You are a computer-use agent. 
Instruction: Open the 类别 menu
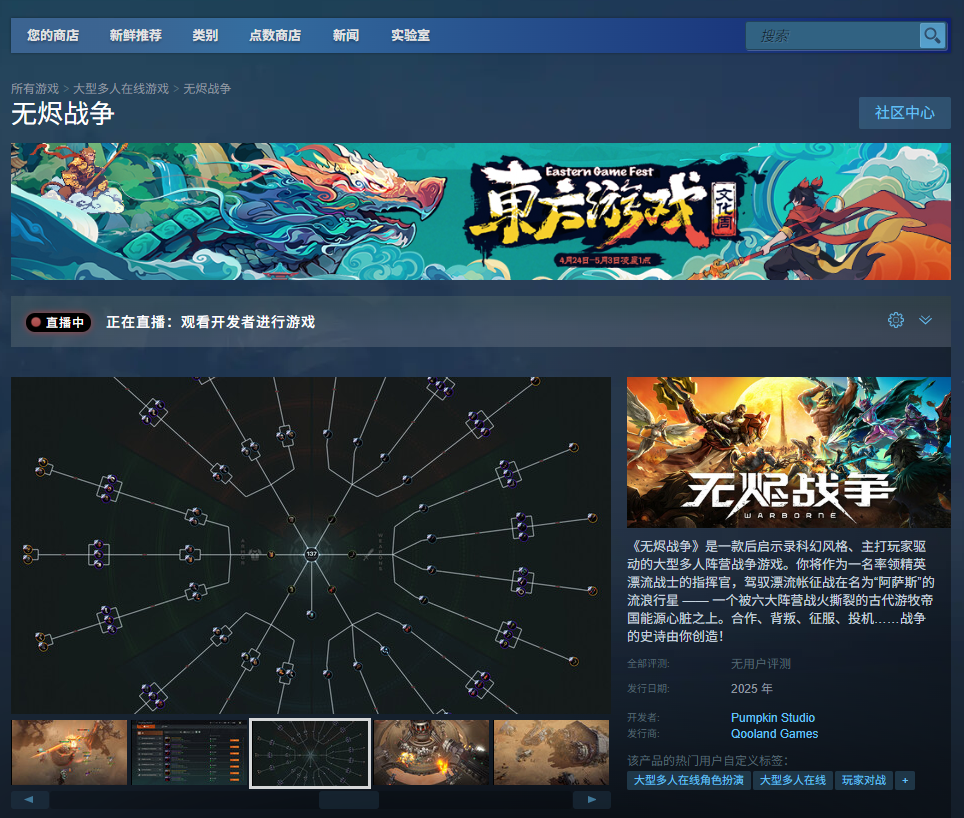click(205, 34)
